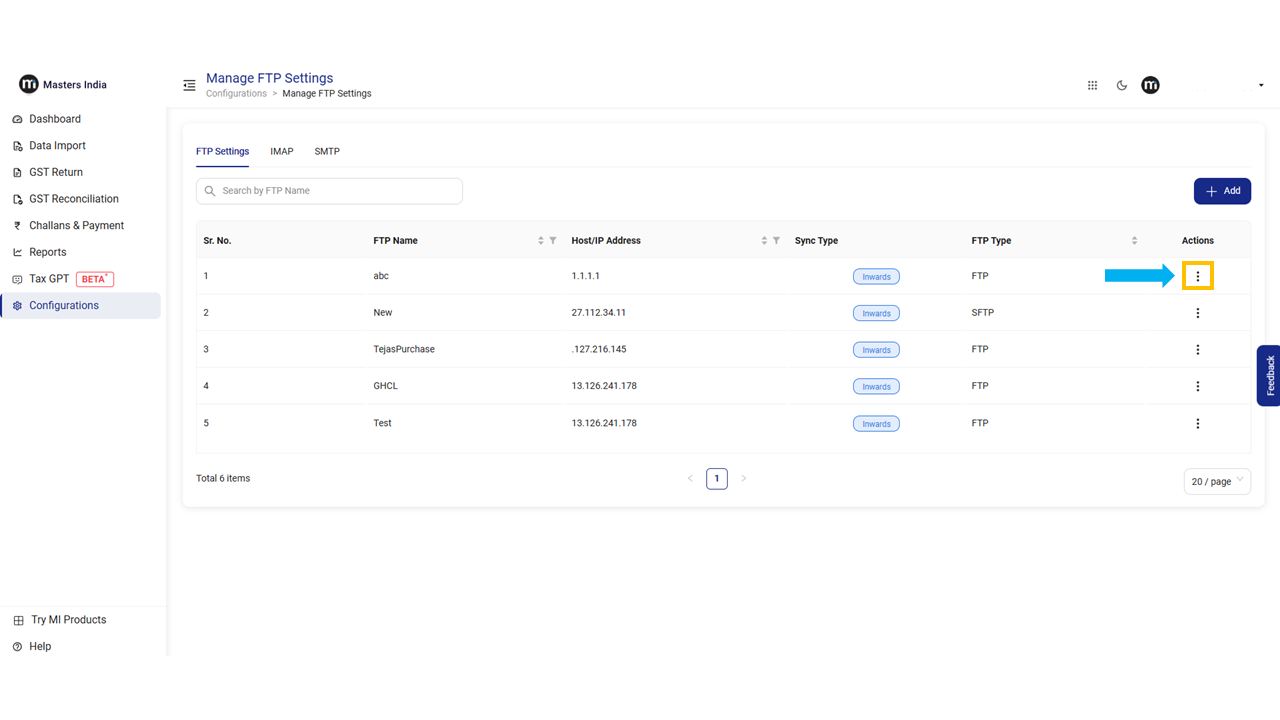The height and width of the screenshot is (720, 1280).
Task: Expand the account dropdown arrow in header
Action: (x=1260, y=86)
